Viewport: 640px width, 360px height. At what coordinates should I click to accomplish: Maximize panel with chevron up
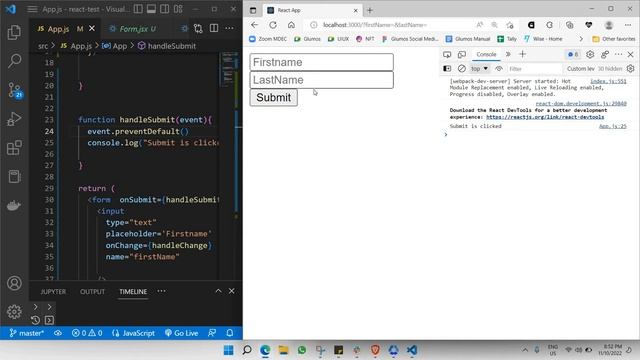coord(218,291)
